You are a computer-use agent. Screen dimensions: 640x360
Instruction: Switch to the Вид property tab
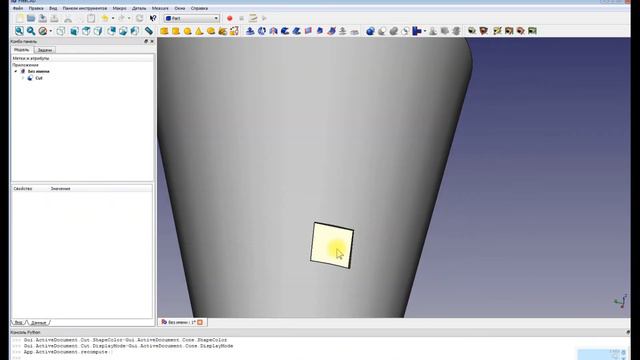[x=18, y=322]
